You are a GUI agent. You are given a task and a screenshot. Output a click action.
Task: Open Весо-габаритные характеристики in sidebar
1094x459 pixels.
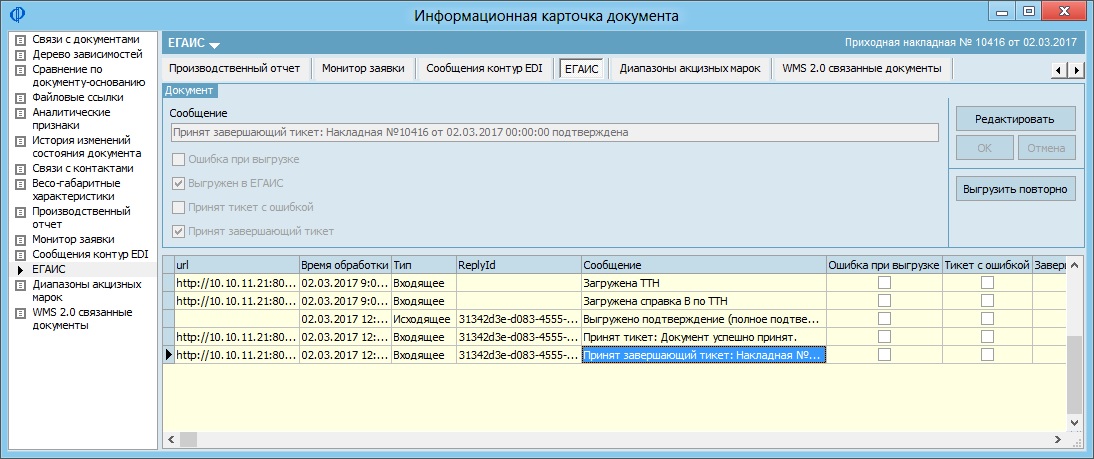(x=77, y=190)
